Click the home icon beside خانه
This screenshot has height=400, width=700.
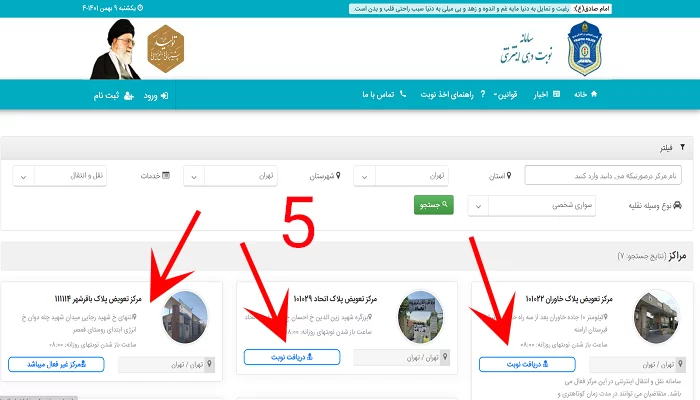click(594, 94)
